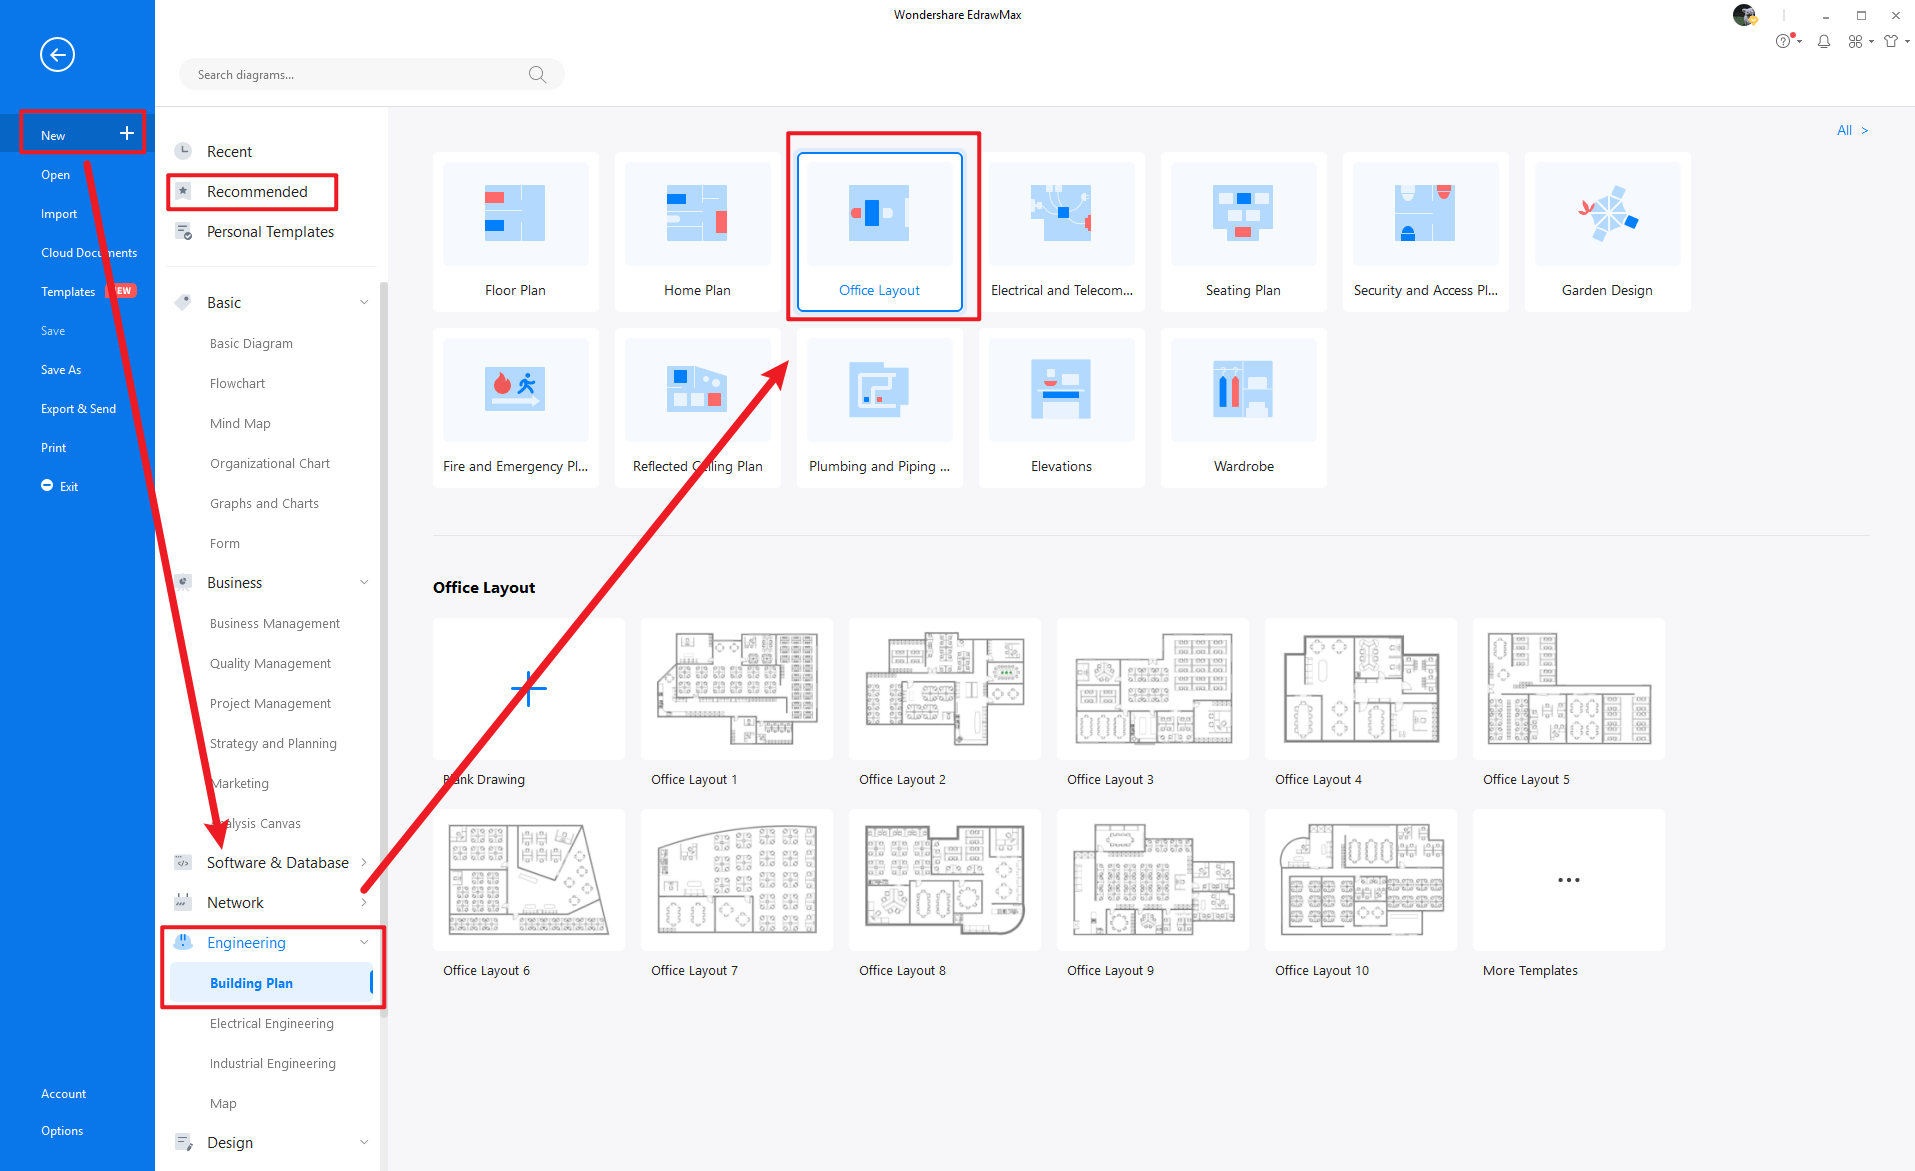
Task: Expand the Software & Database category
Action: pyautogui.click(x=364, y=863)
